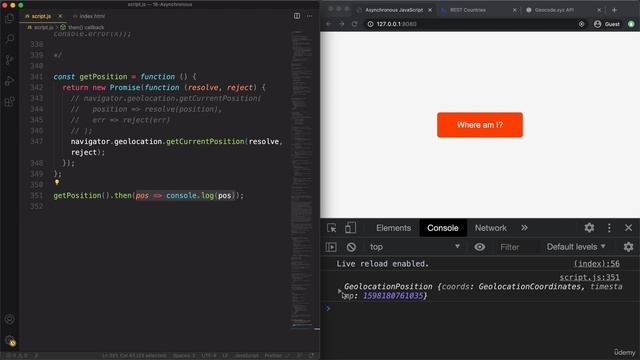Open the Run and Debug view
The height and width of the screenshot is (360, 640).
(x=9, y=81)
